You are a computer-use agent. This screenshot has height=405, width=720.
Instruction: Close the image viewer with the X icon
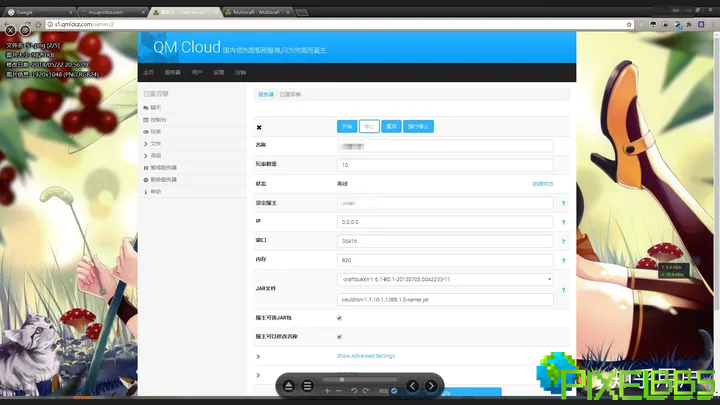click(x=10, y=30)
